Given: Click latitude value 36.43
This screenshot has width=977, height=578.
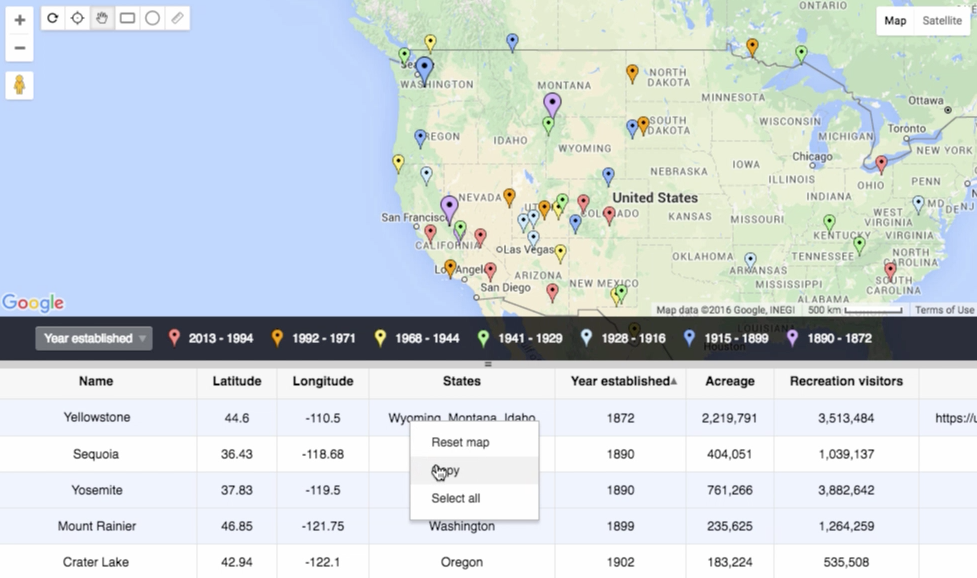Looking at the screenshot, I should tap(237, 454).
